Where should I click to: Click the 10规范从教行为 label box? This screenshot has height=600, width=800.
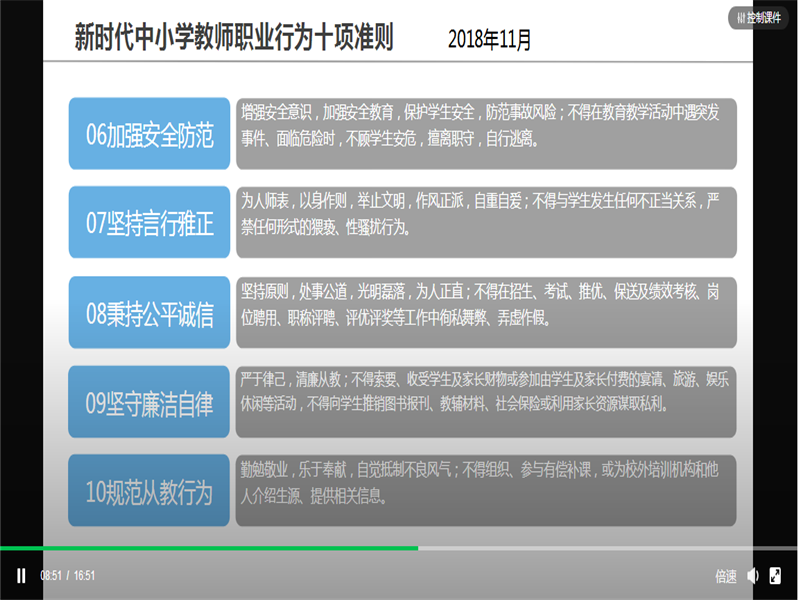149,491
